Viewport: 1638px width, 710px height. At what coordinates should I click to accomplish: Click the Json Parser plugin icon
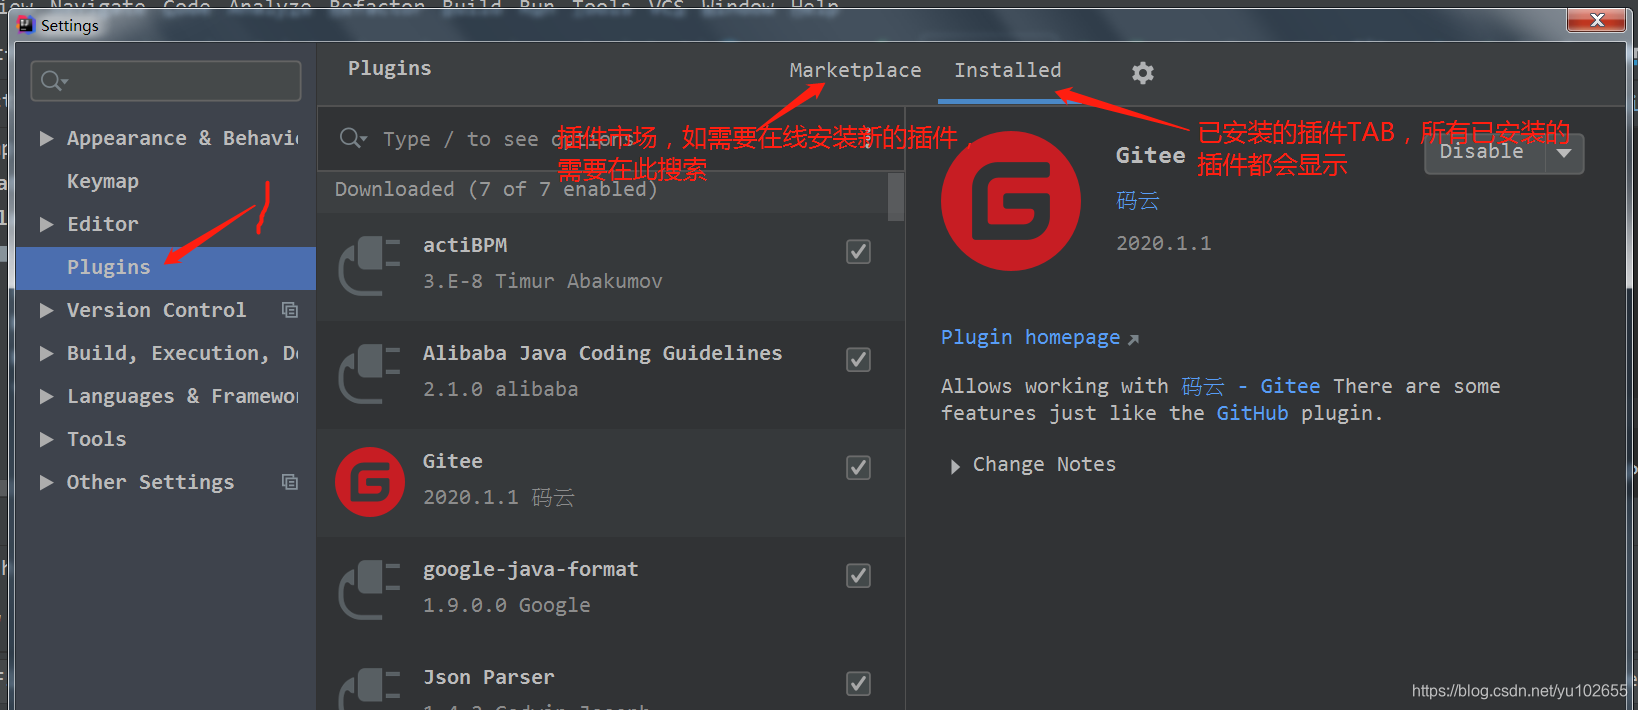369,688
